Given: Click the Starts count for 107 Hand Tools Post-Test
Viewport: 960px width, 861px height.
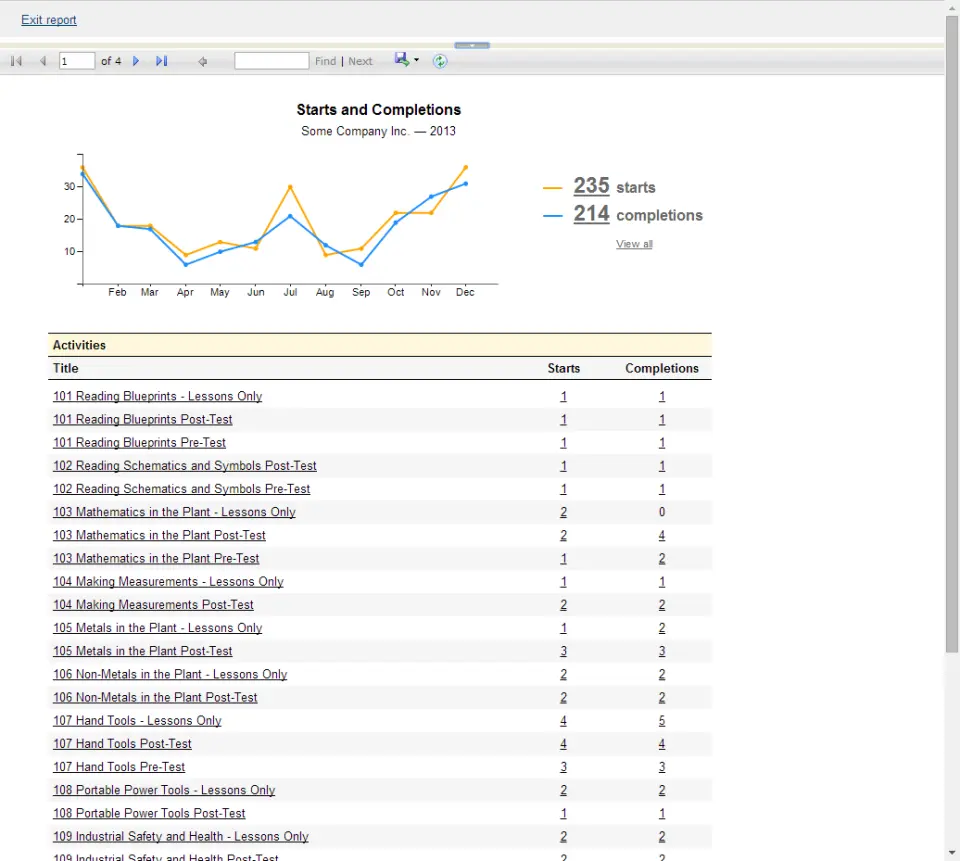Looking at the screenshot, I should [x=563, y=743].
